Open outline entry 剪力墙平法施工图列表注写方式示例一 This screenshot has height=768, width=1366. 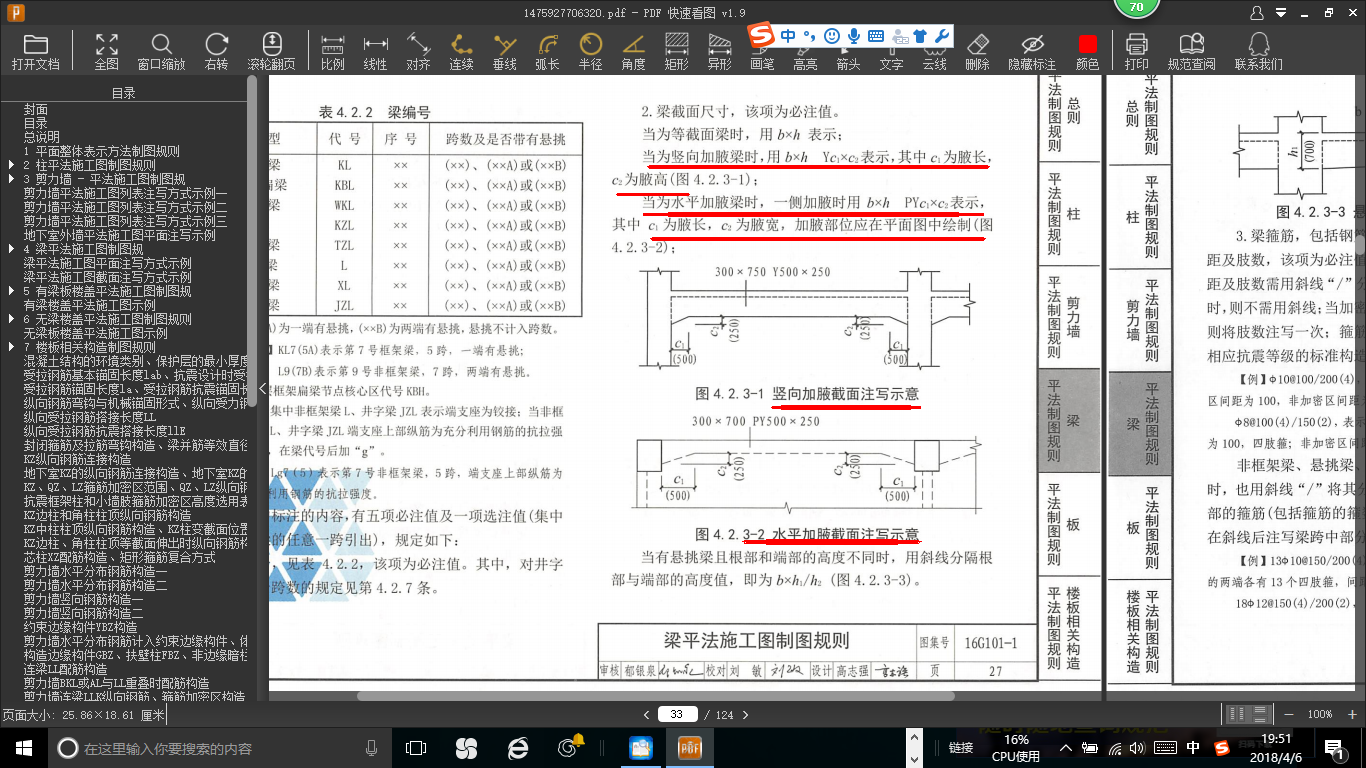(126, 193)
